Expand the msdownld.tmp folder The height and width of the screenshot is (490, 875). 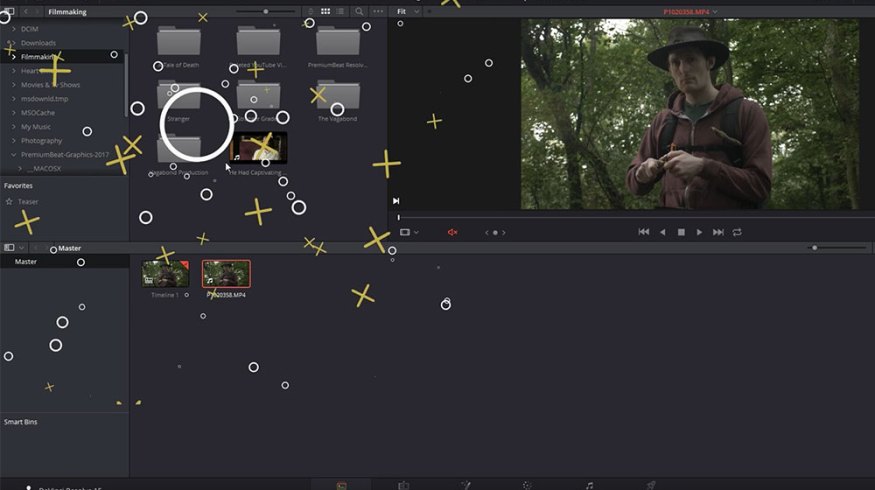coord(13,99)
